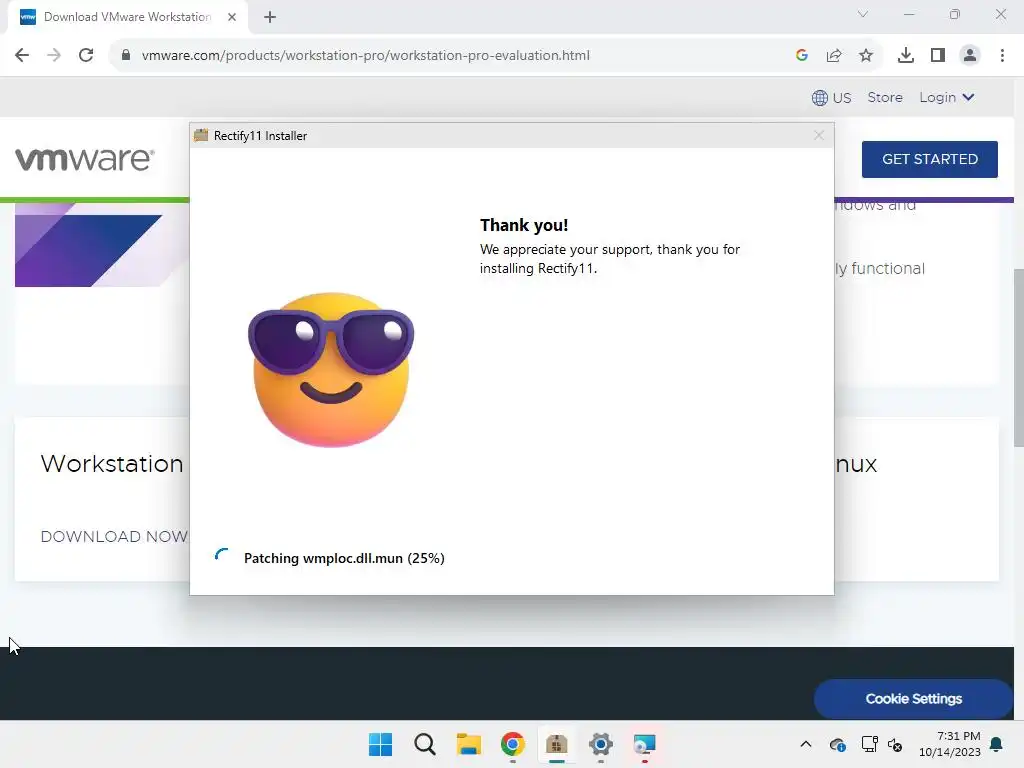The image size is (1024, 768).
Task: Click the GET STARTED button
Action: (929, 159)
